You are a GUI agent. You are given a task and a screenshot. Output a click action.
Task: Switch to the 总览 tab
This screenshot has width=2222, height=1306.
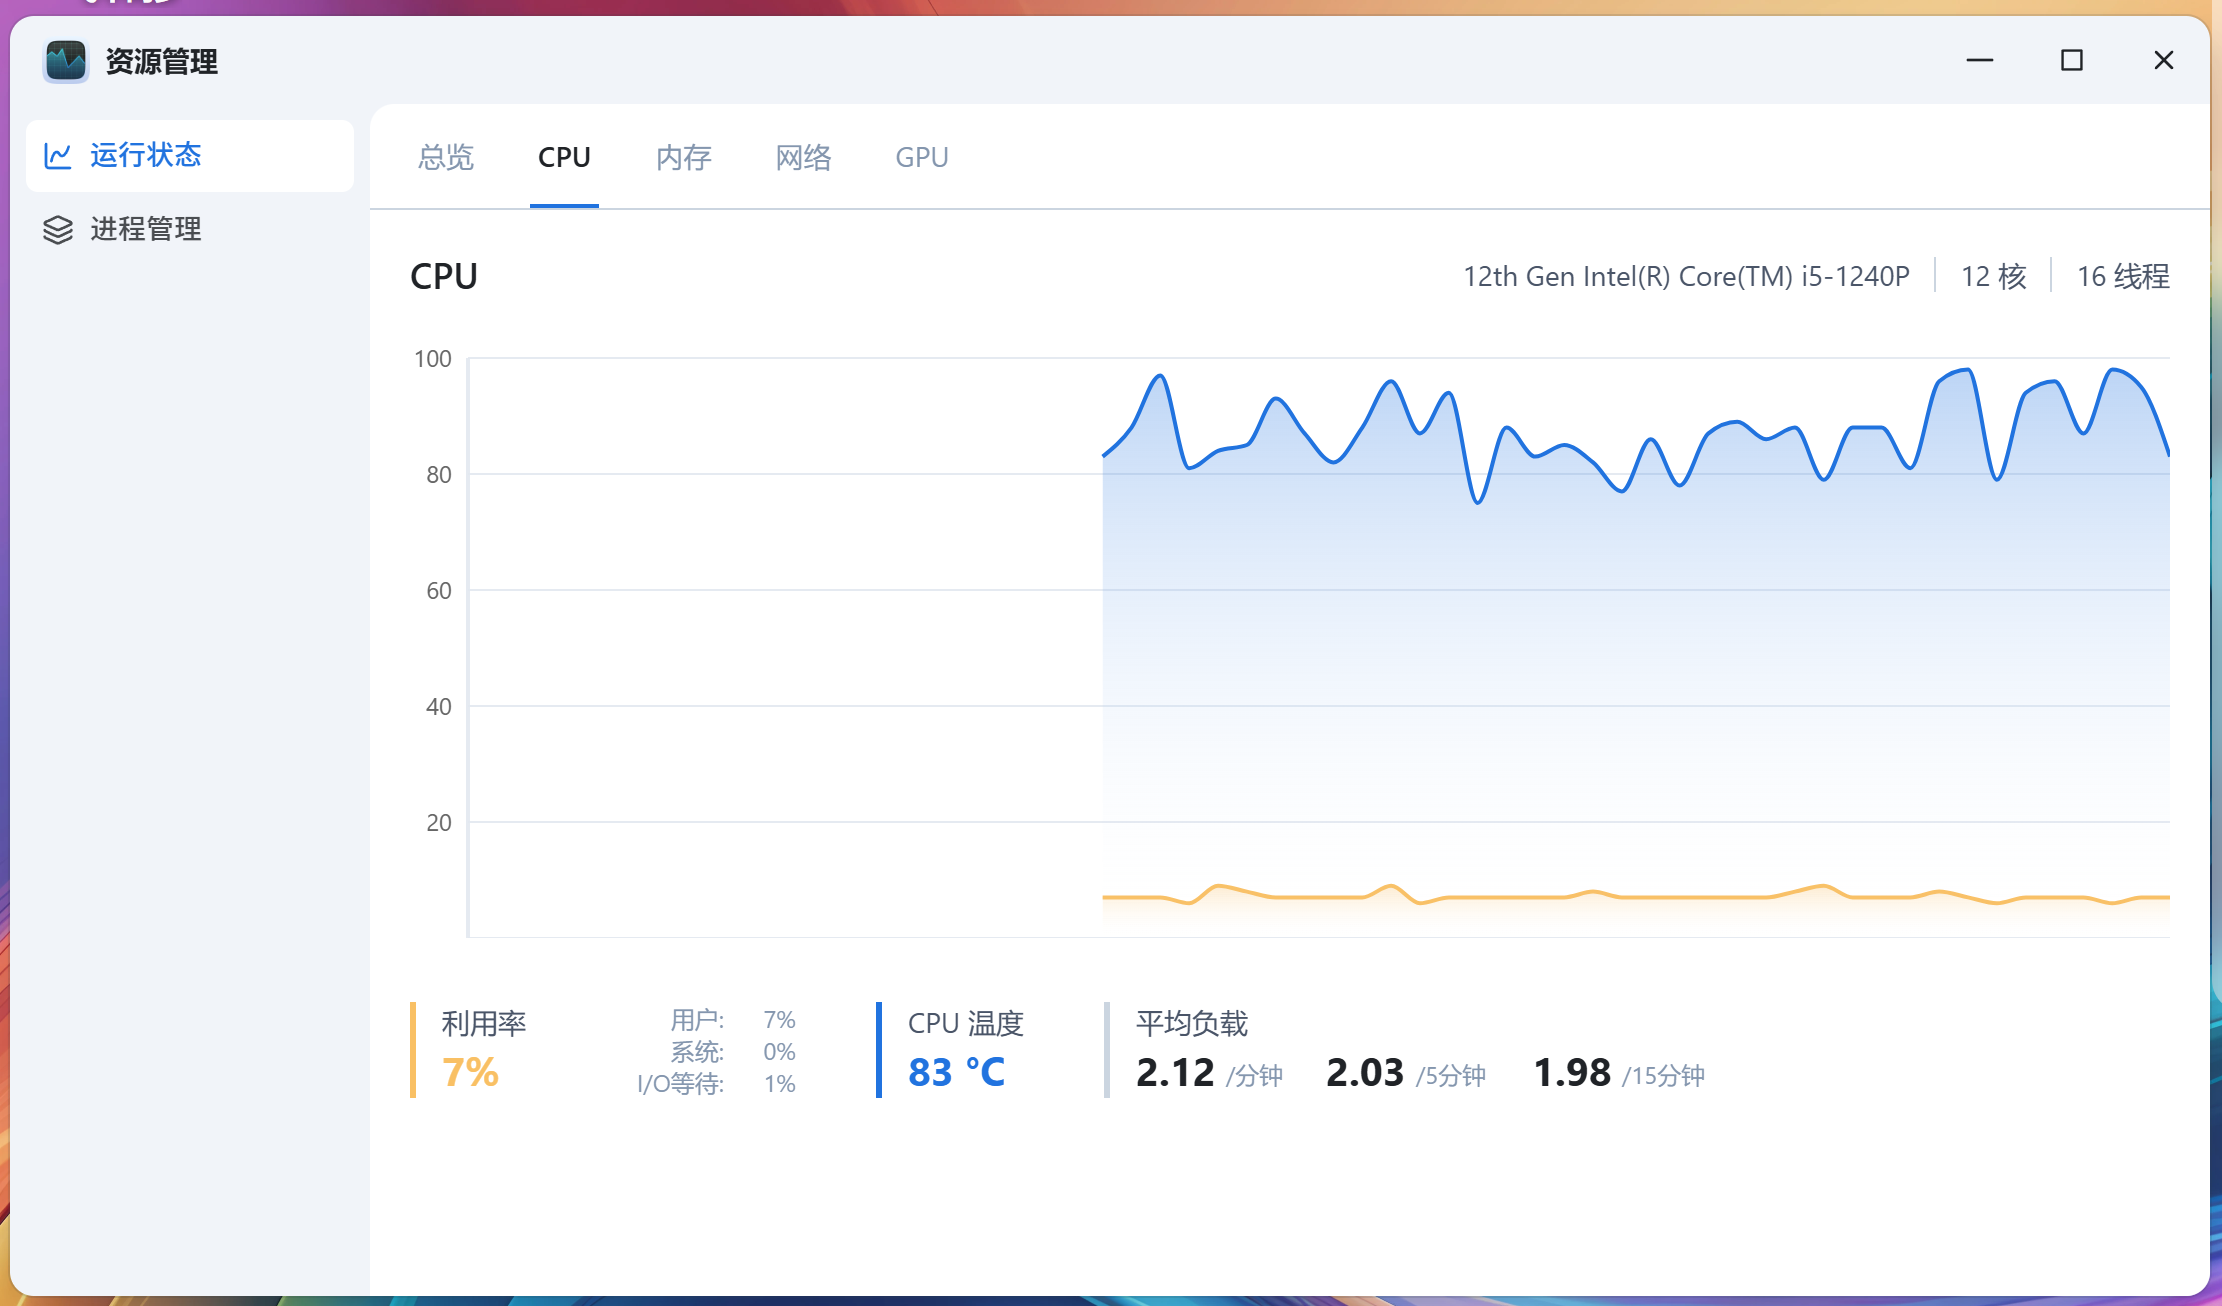tap(445, 158)
